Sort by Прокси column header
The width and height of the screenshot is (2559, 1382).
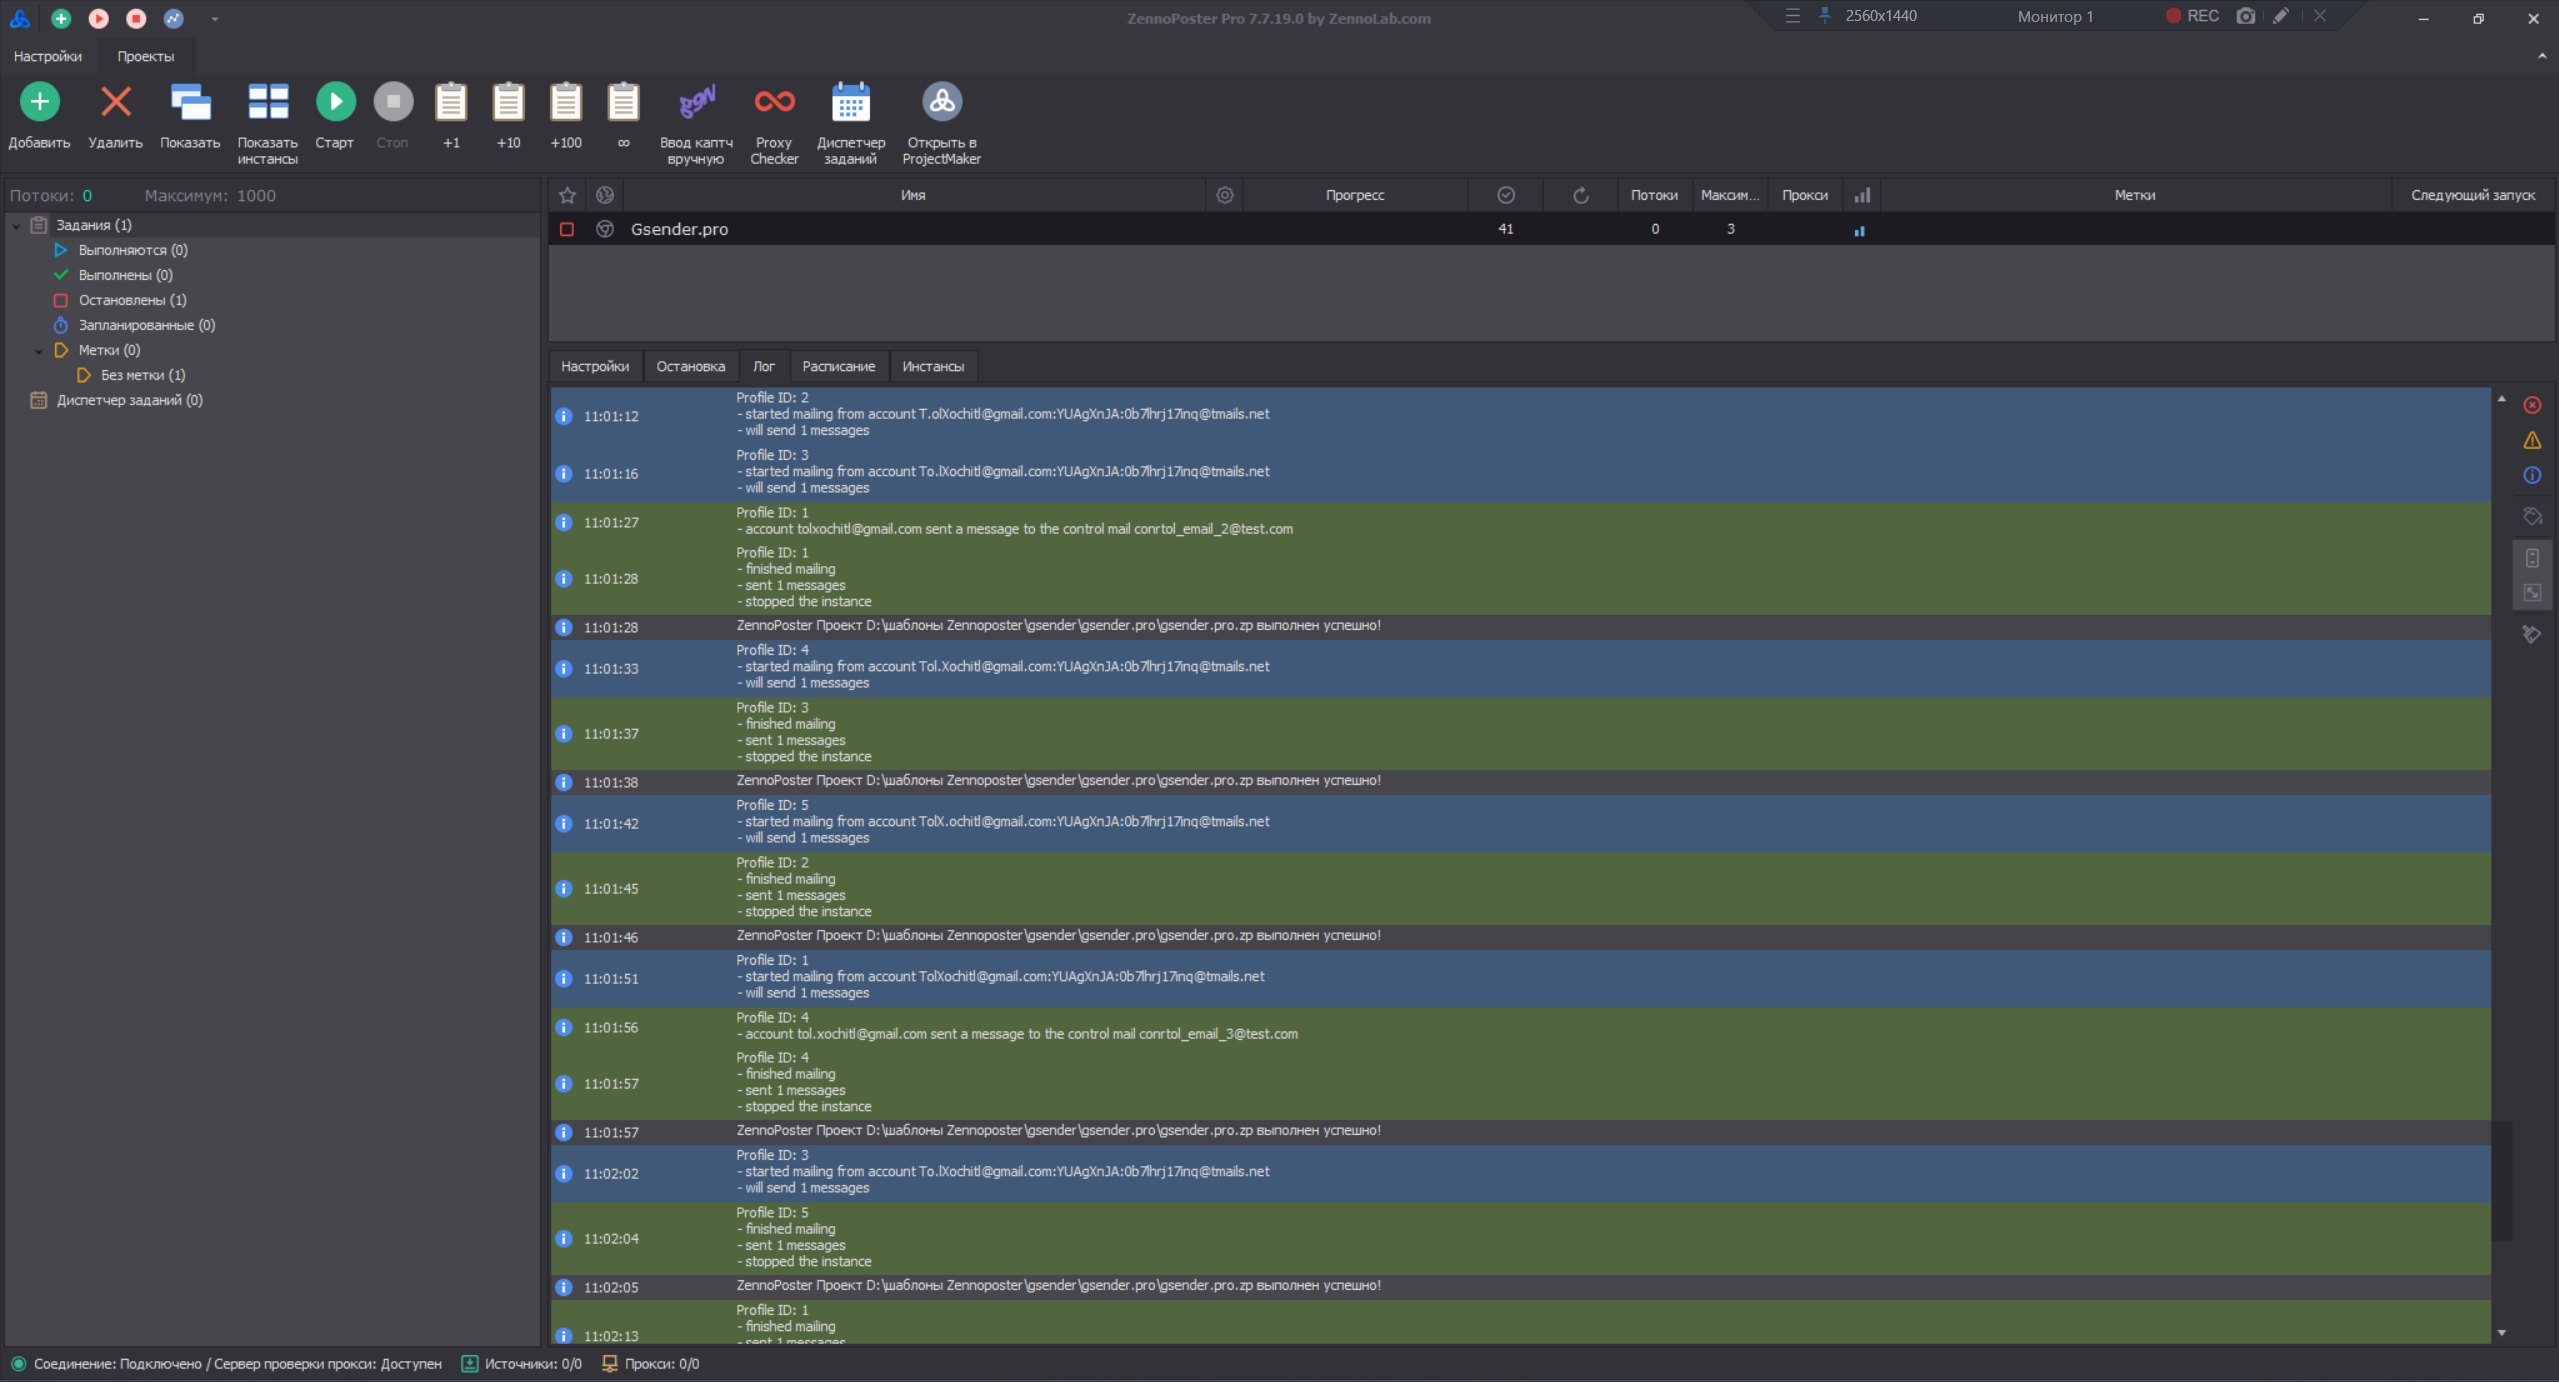click(1805, 195)
